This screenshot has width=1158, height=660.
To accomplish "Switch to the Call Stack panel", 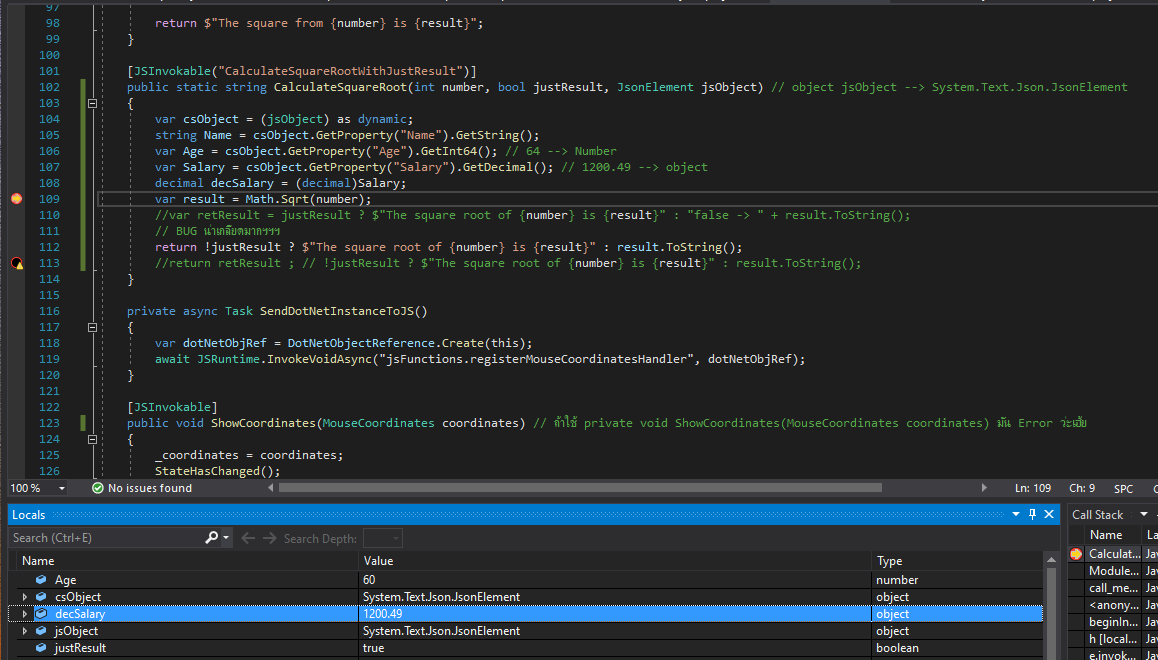I will (x=1096, y=513).
